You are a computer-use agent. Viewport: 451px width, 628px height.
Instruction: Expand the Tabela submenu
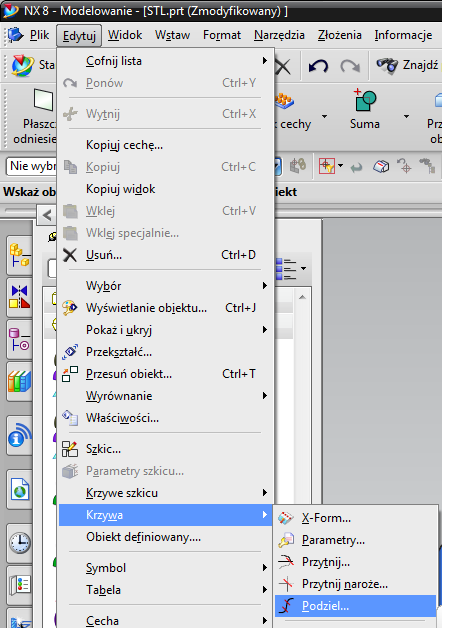166,590
